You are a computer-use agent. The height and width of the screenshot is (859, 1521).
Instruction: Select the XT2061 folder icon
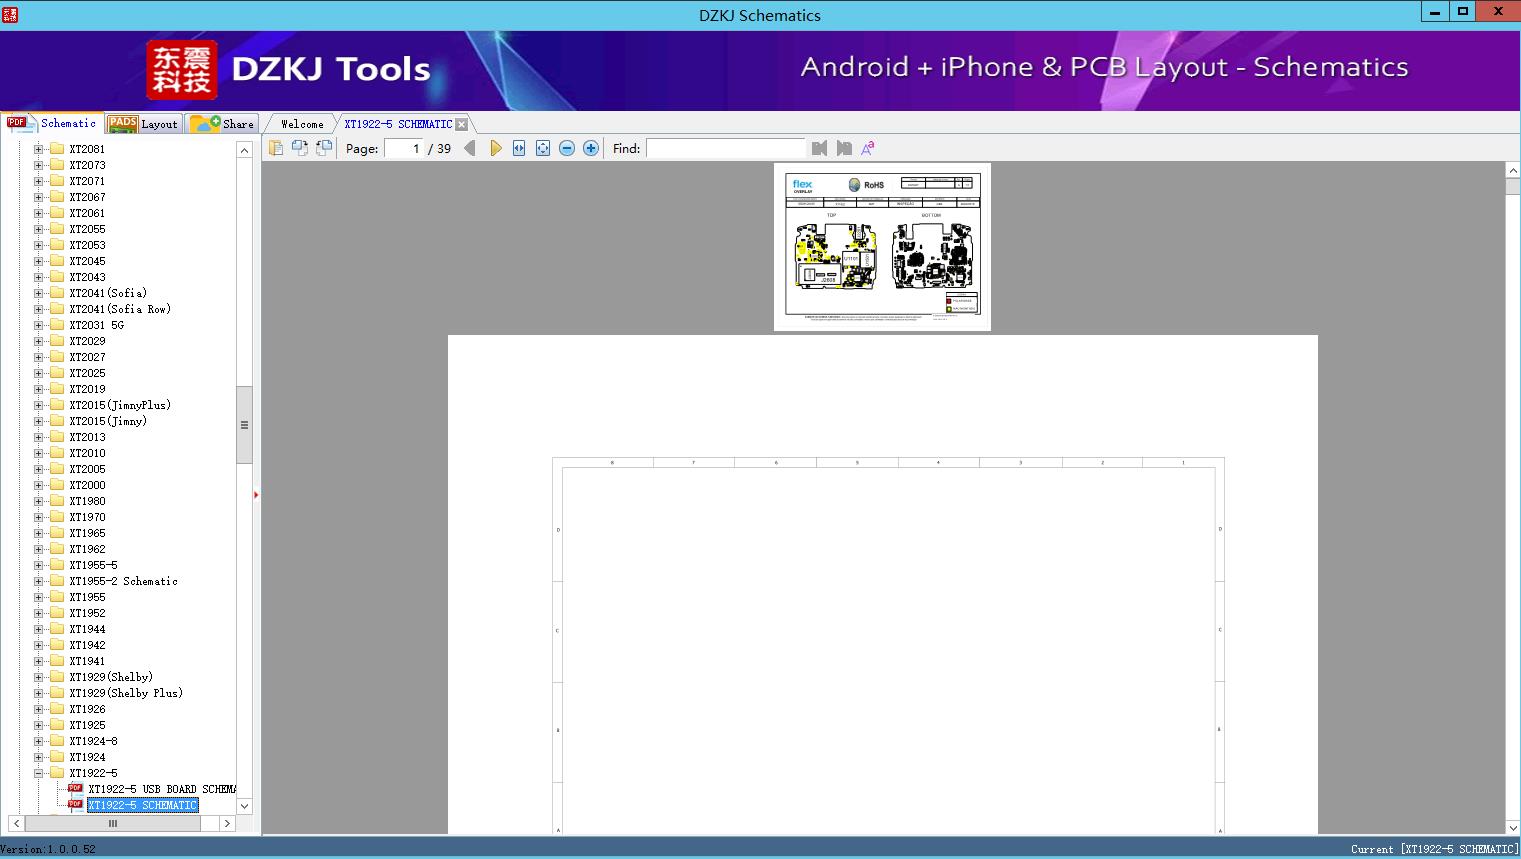pyautogui.click(x=57, y=213)
